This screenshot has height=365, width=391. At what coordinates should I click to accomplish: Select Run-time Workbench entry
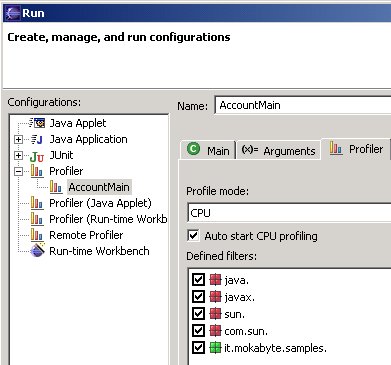coord(99,251)
